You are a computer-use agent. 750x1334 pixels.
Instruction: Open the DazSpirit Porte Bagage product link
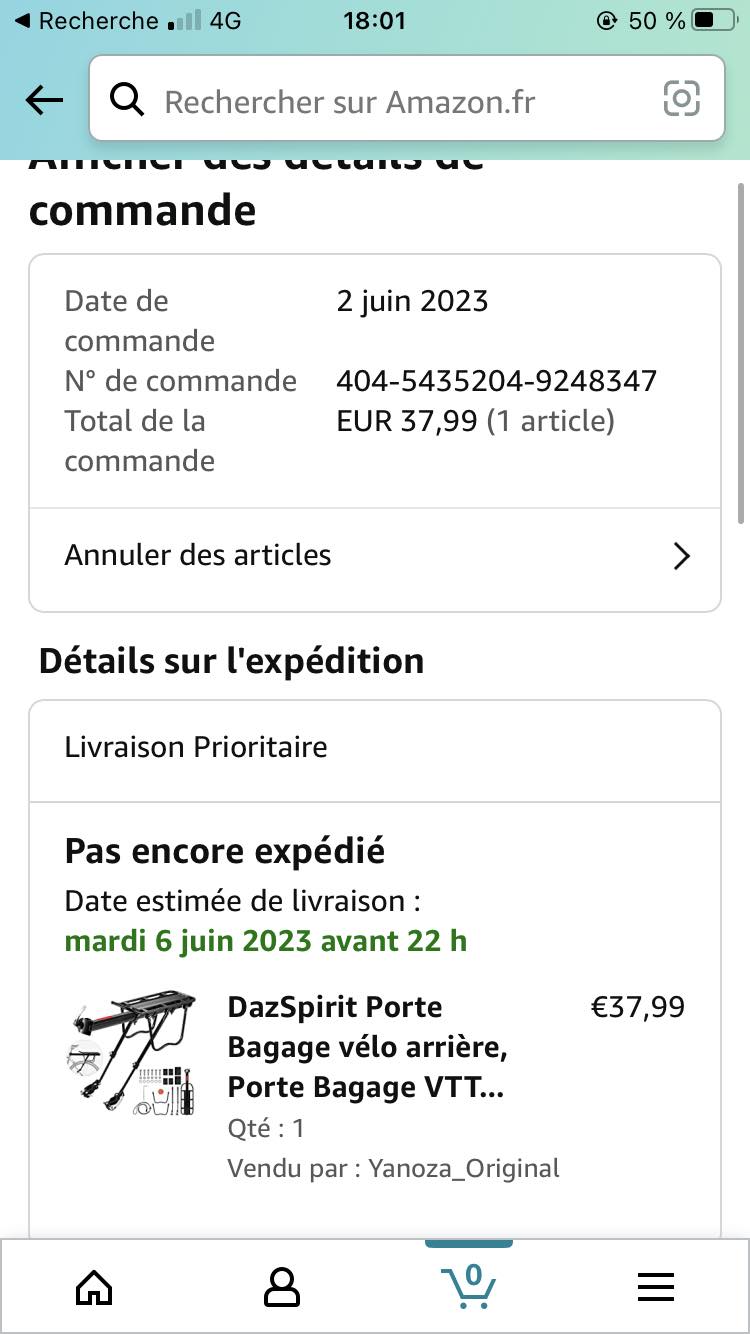point(368,1046)
